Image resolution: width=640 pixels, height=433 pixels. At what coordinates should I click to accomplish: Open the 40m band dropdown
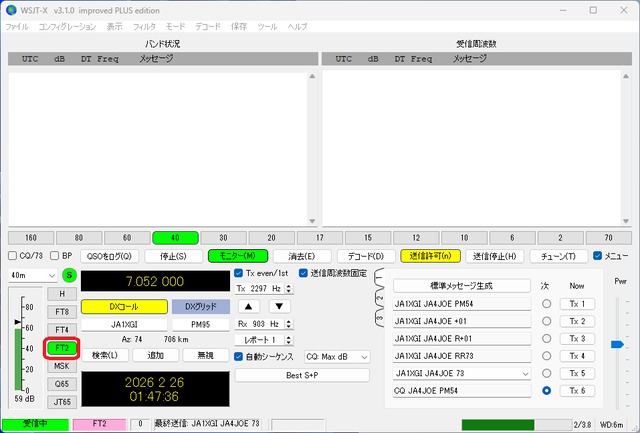coord(33,275)
